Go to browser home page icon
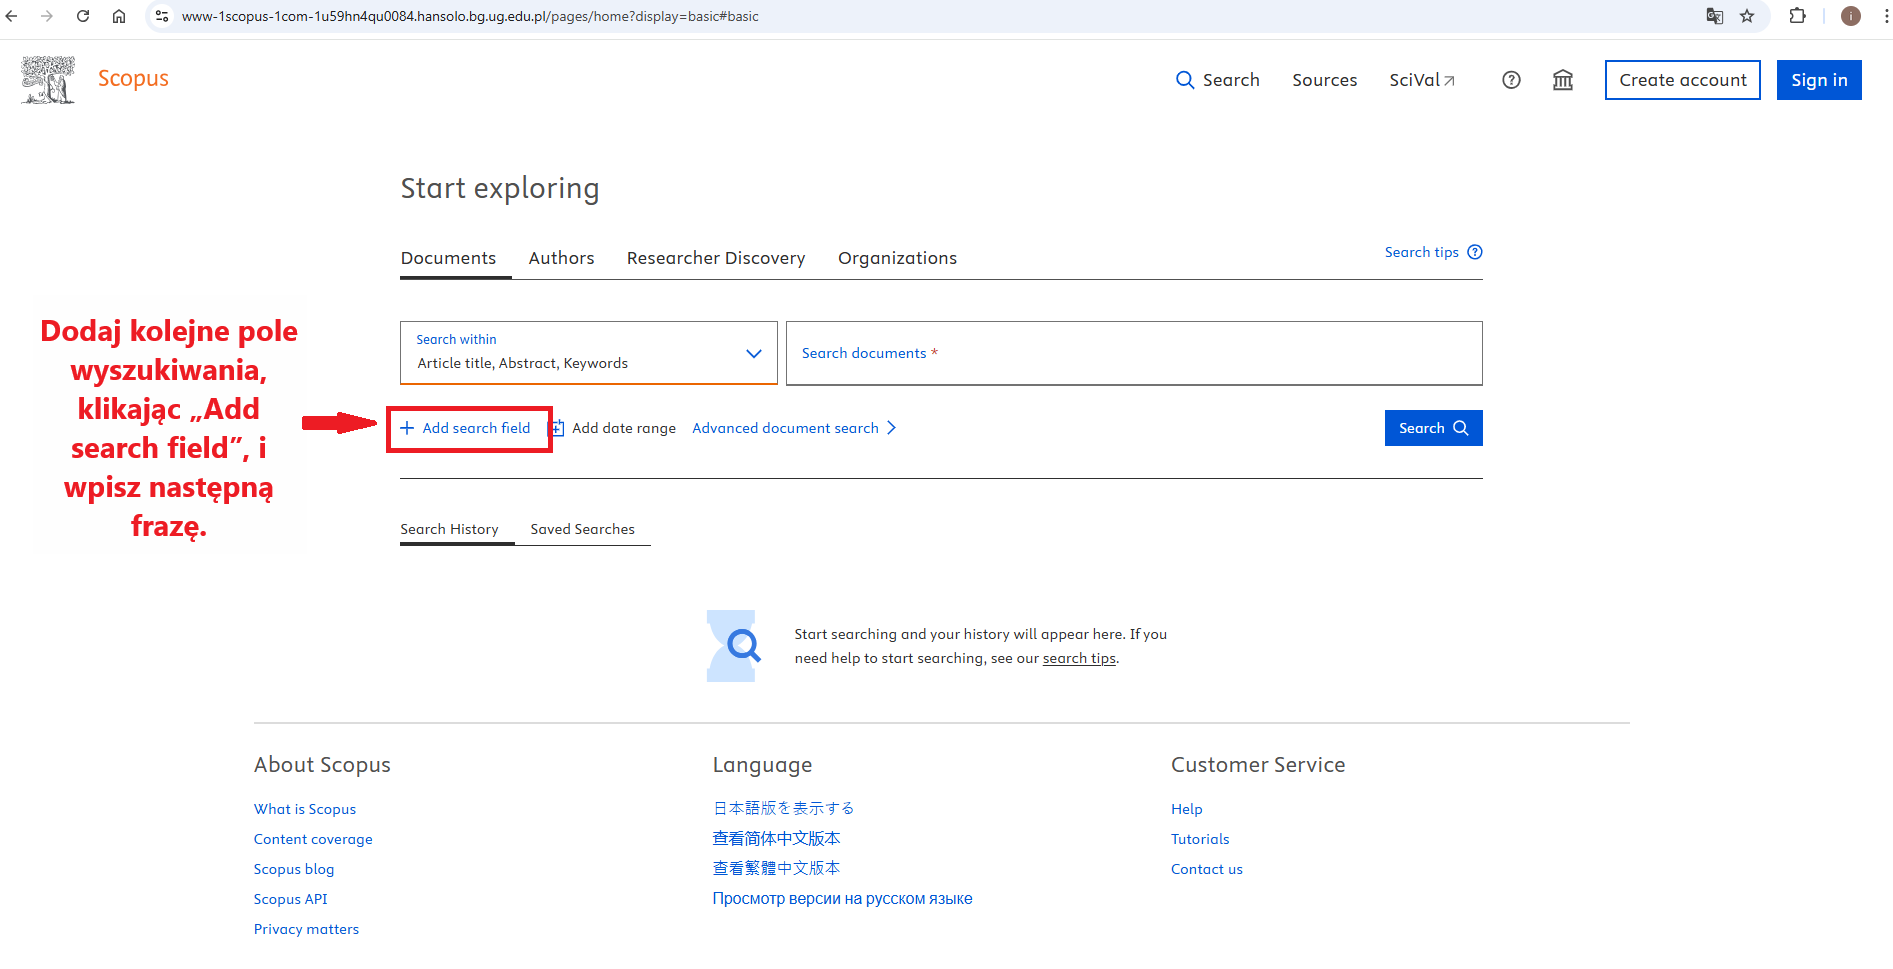 (119, 16)
